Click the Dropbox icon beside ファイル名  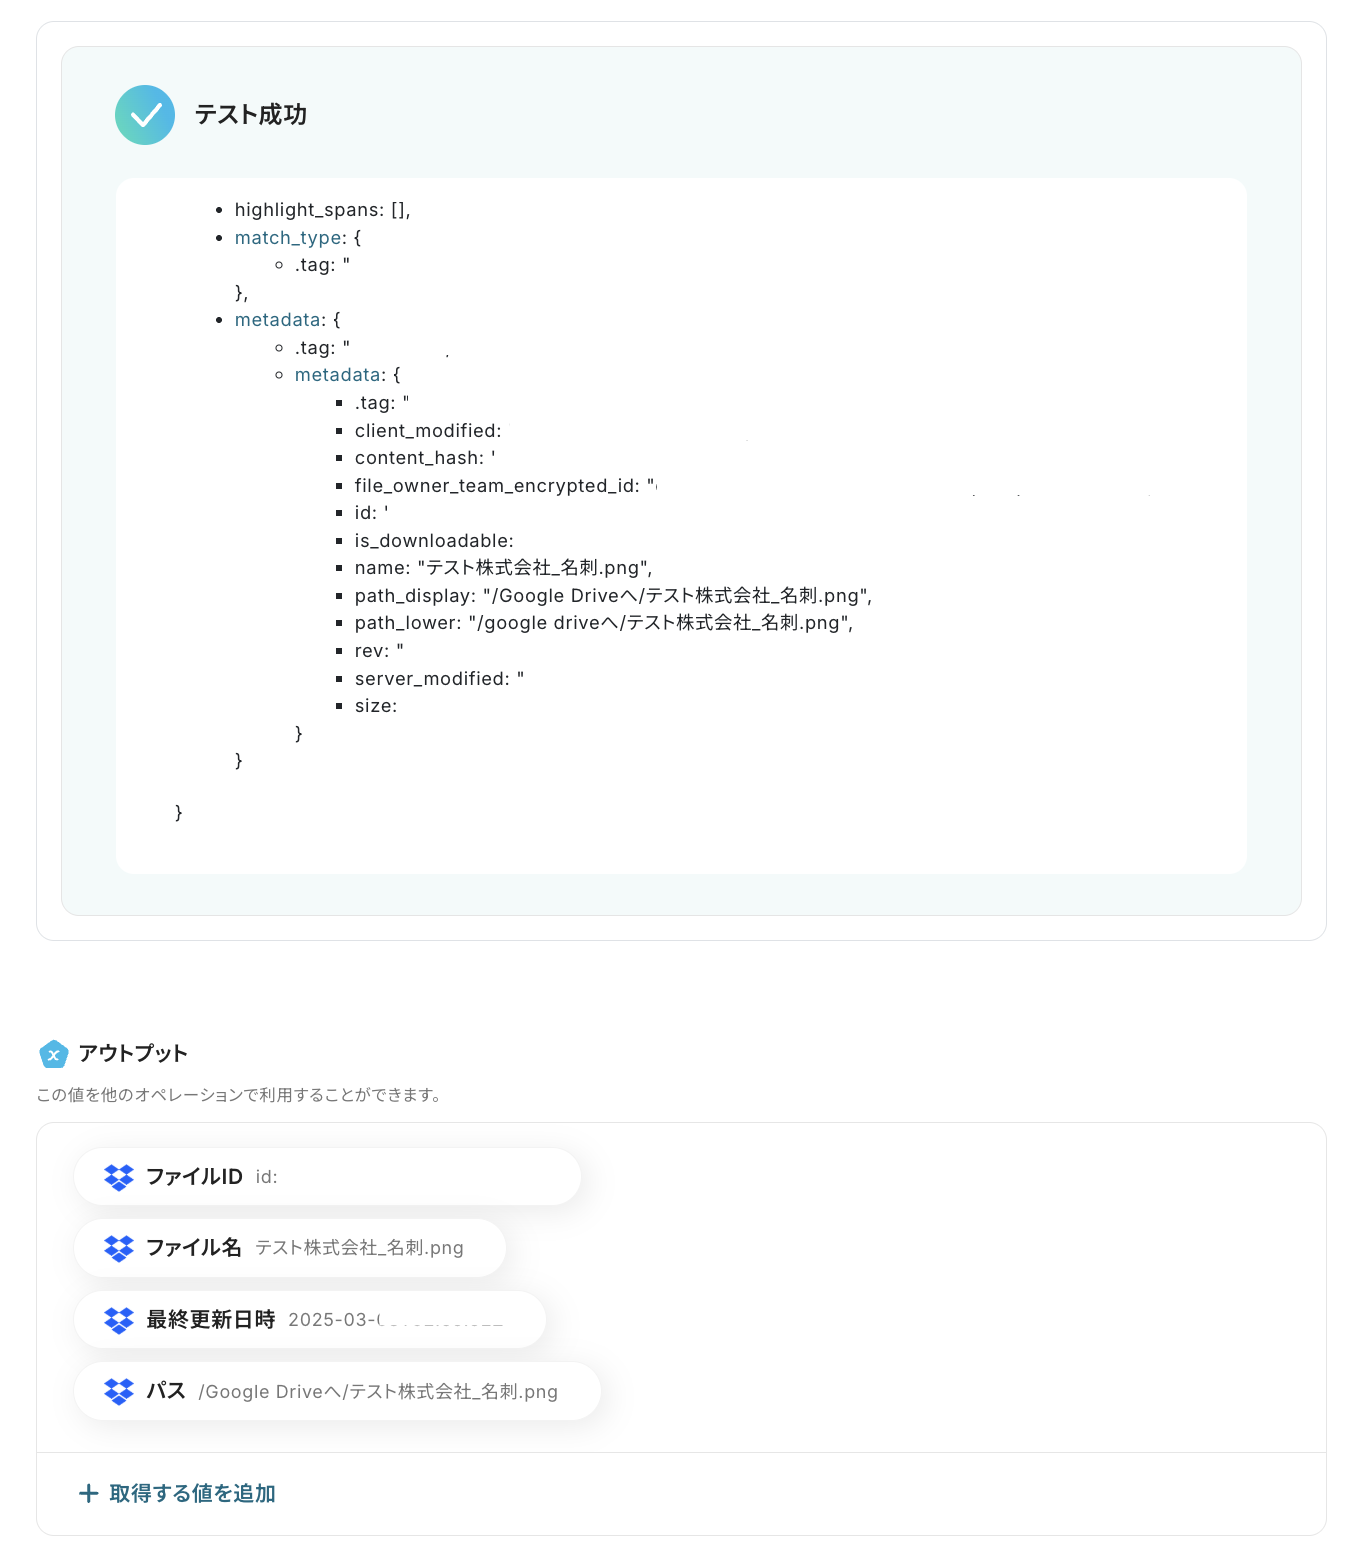pyautogui.click(x=119, y=1248)
